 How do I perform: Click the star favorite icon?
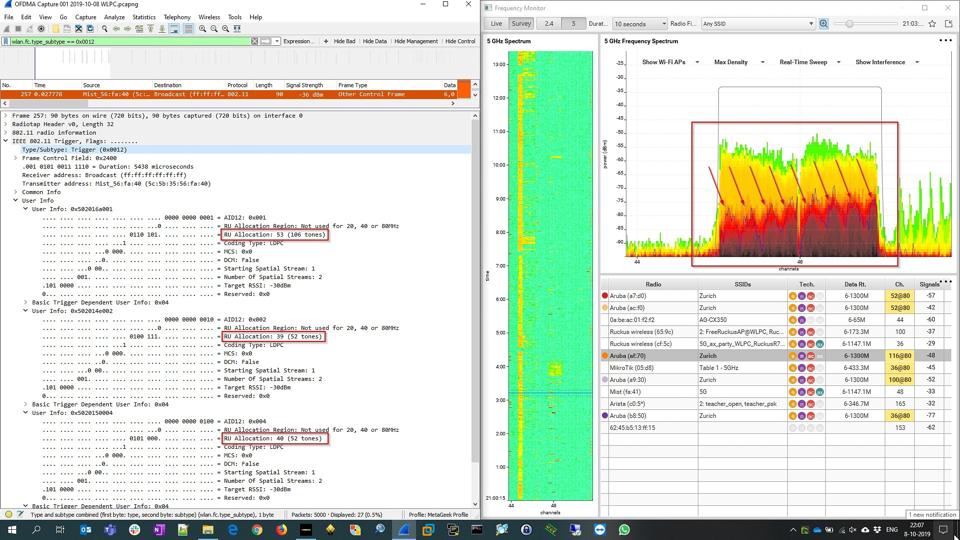click(932, 23)
